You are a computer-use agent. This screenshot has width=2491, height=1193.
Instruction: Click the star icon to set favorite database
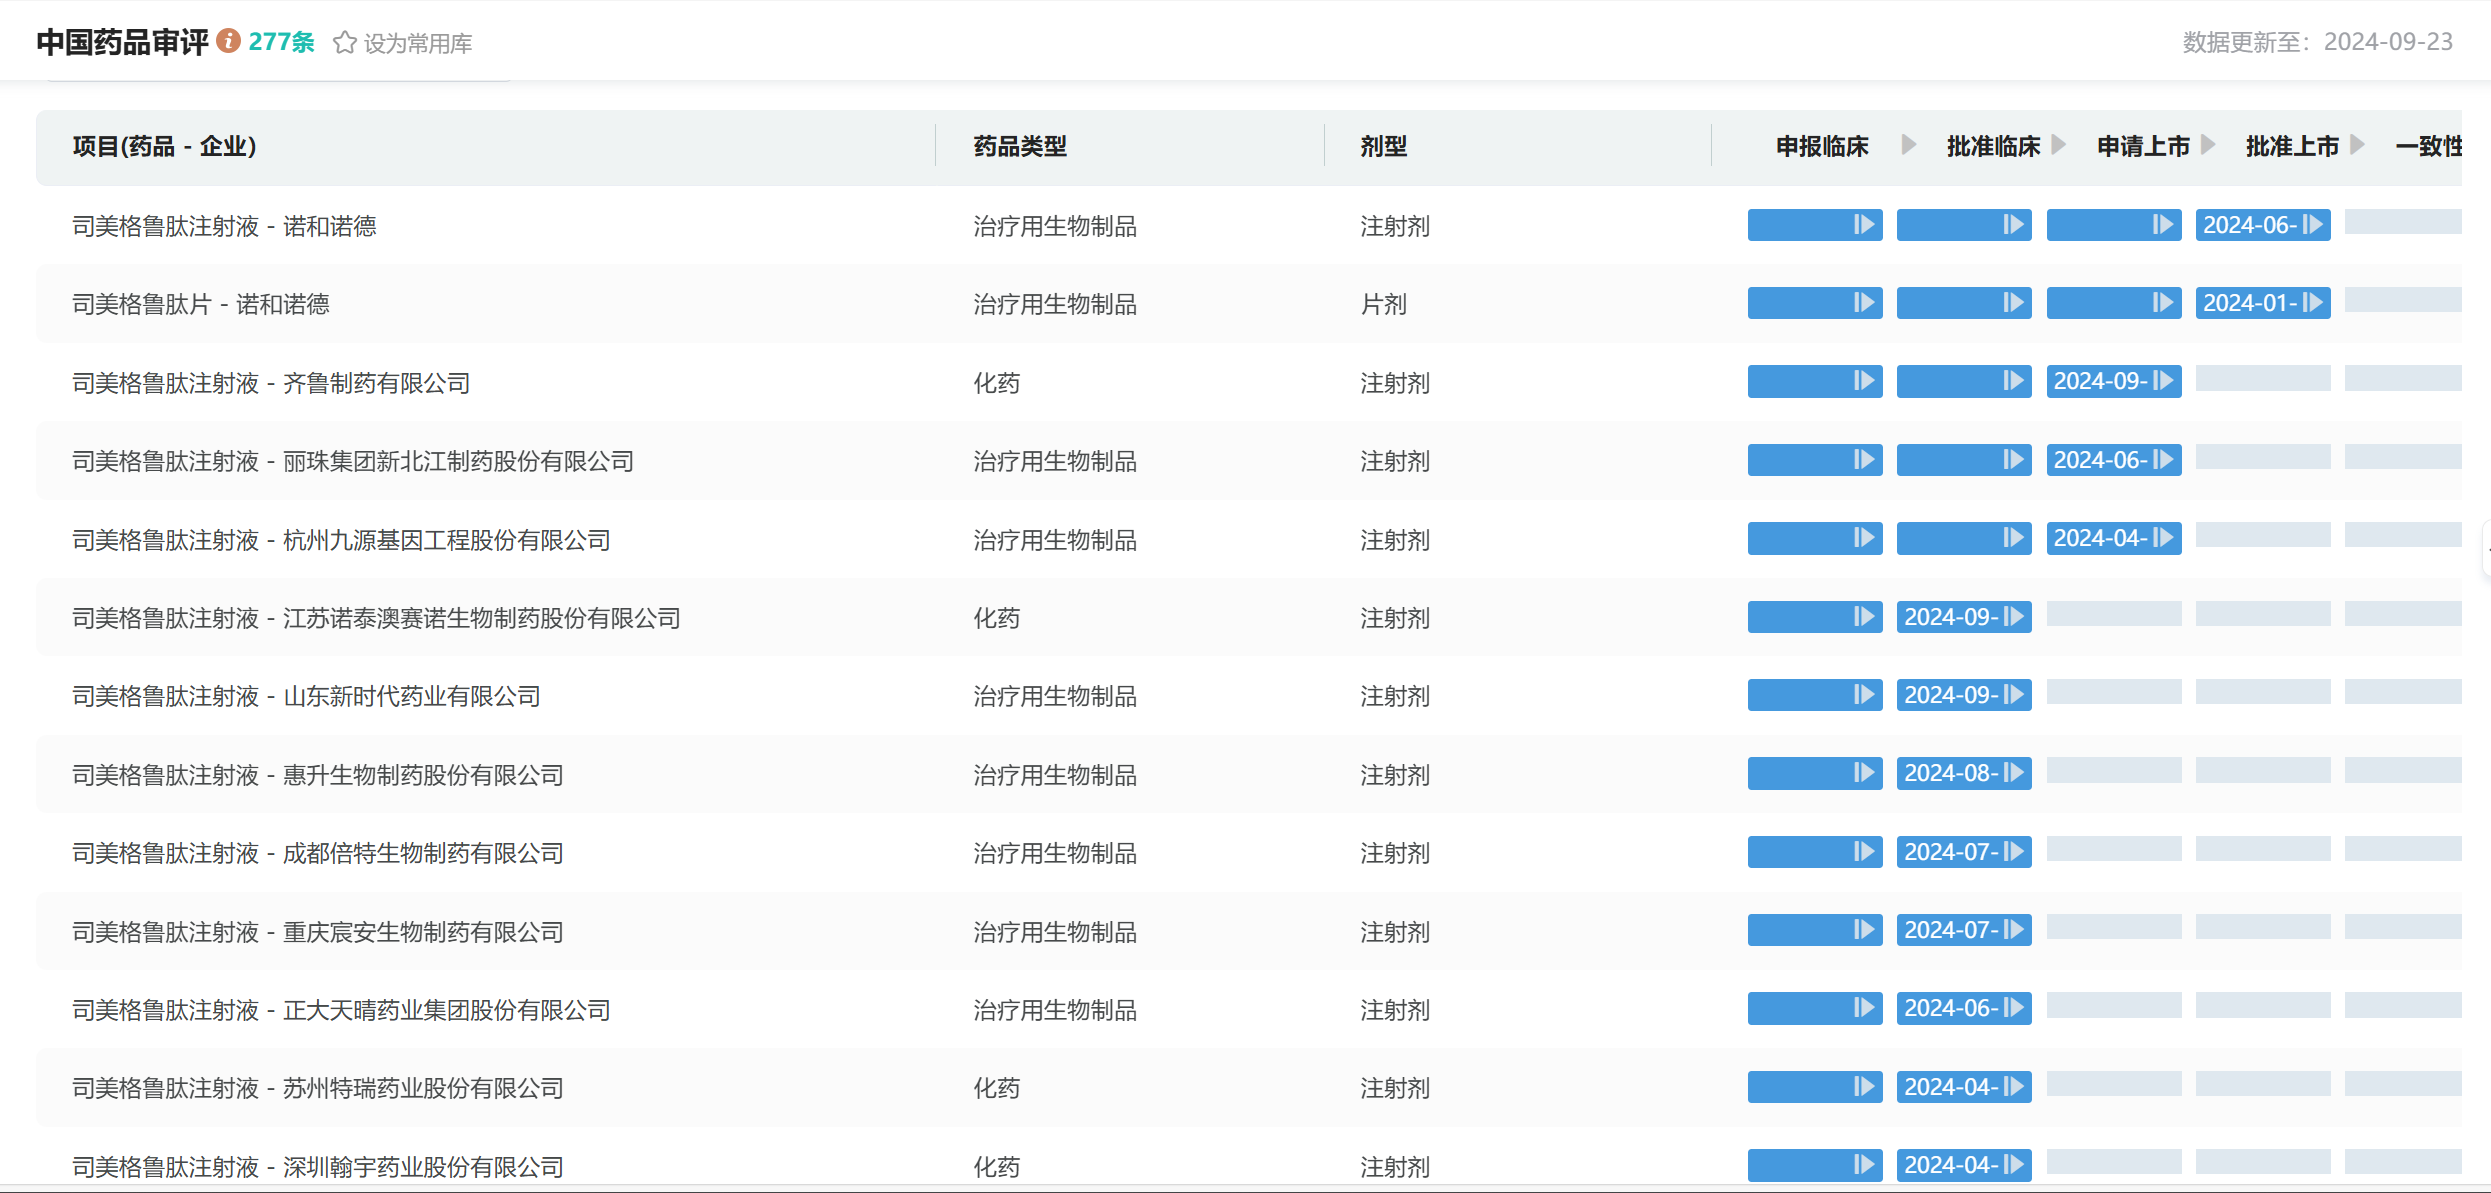coord(344,43)
